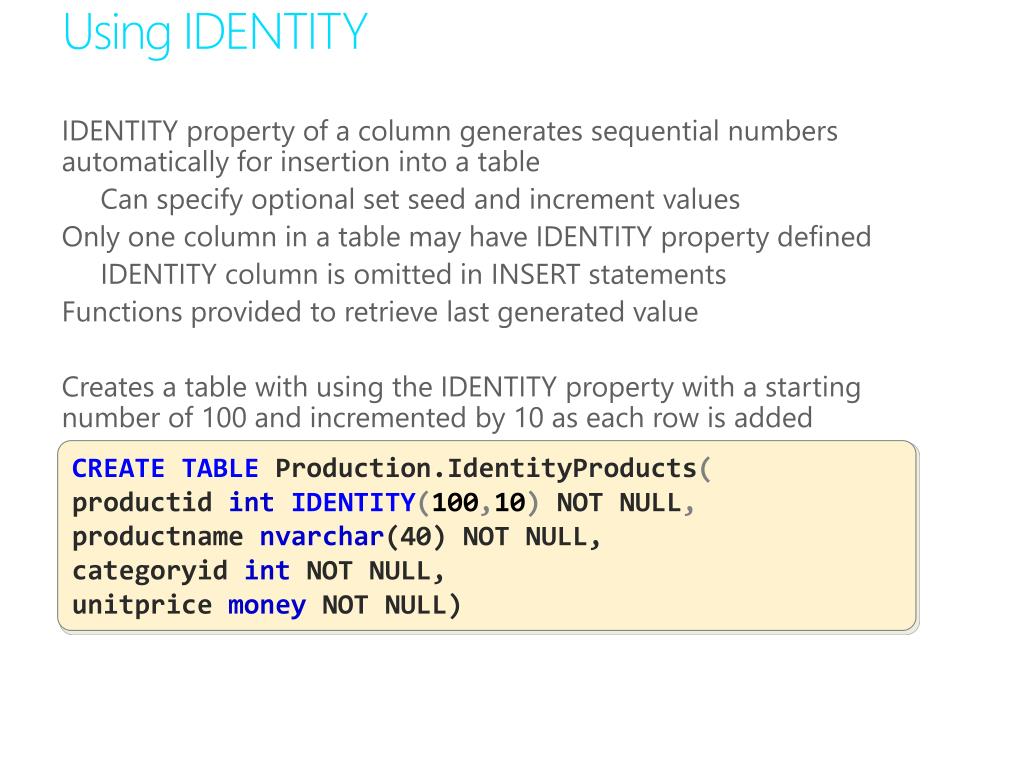Click the line 'IDENTITY property of a column generates sequential numbers'
1024x768 pixels.
450,132
